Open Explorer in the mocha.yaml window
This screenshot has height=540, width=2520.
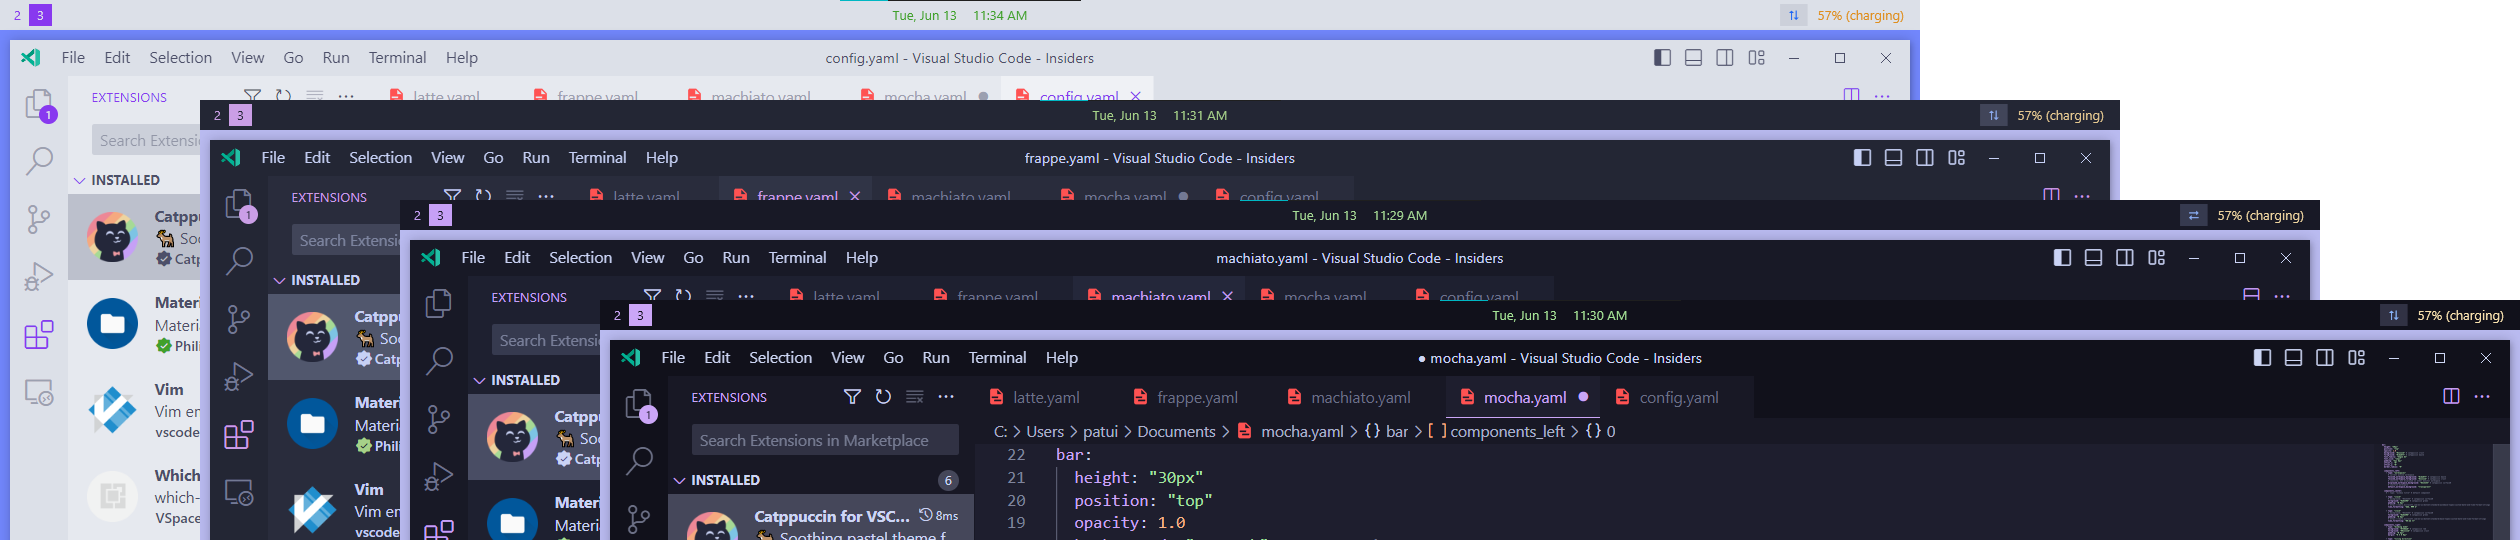coord(639,404)
